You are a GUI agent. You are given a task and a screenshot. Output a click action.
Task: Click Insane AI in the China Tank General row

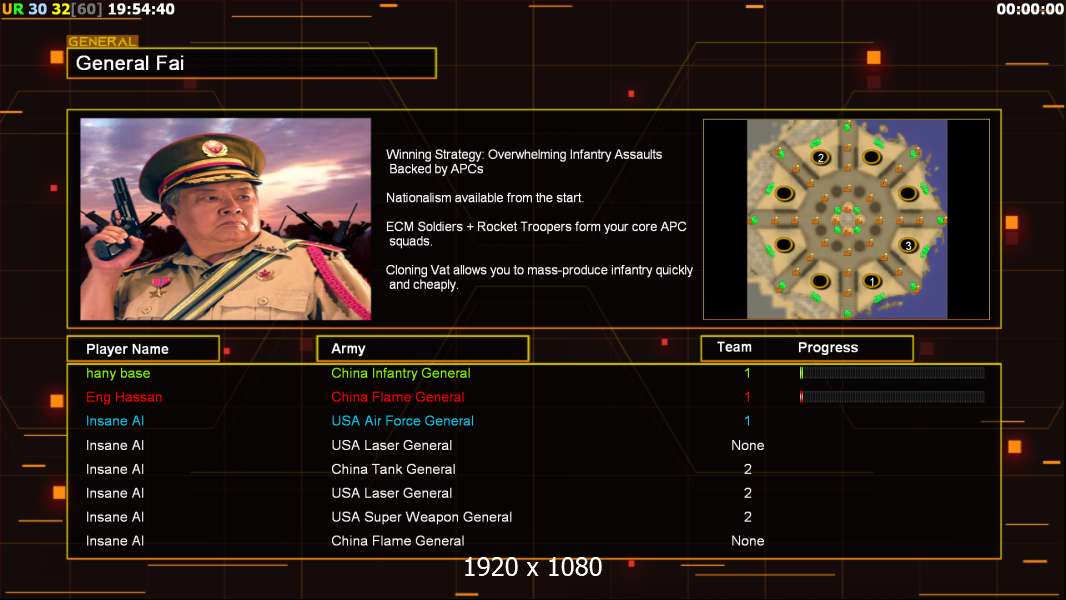coord(115,469)
